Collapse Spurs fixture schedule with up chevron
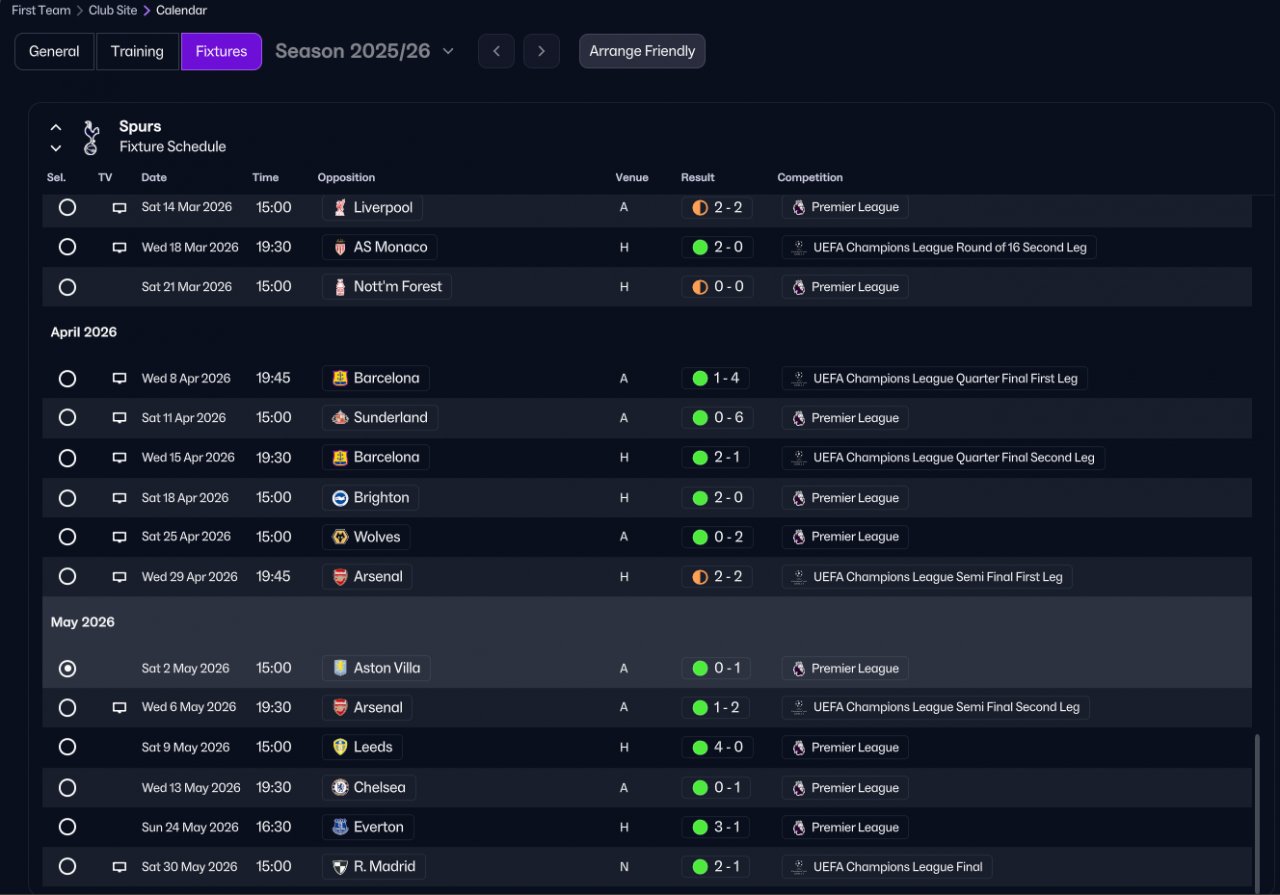 pyautogui.click(x=56, y=127)
